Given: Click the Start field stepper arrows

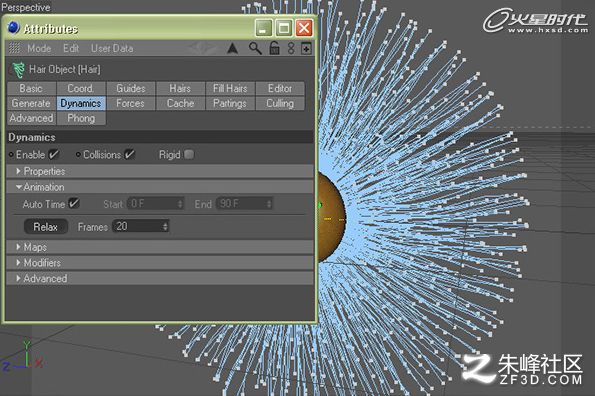Looking at the screenshot, I should (181, 204).
